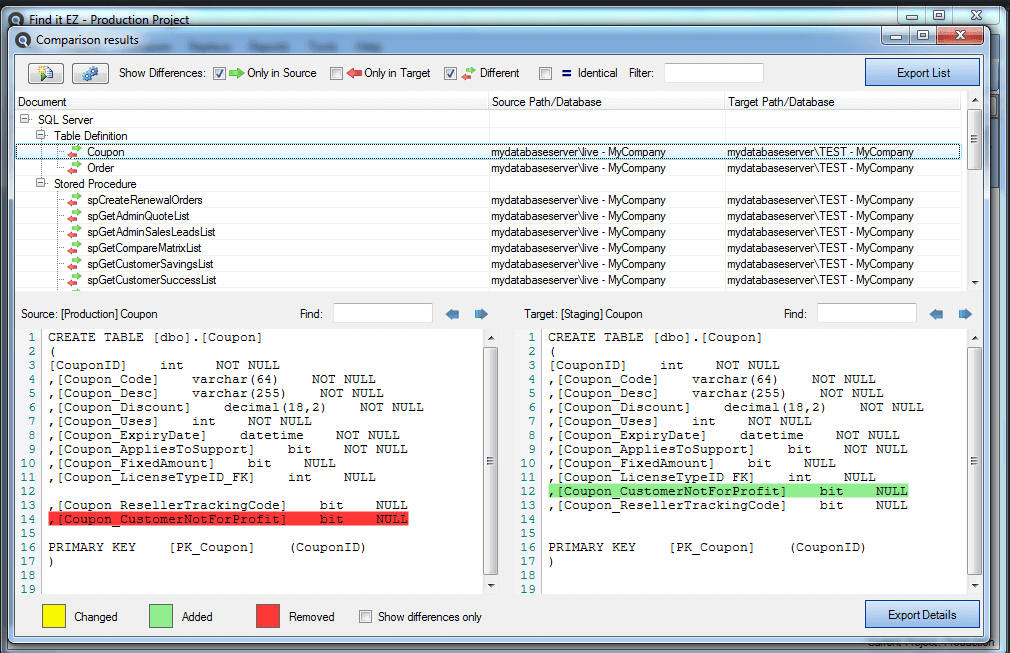Click the difference icon beside spGetAdminQuoteList

(74, 216)
